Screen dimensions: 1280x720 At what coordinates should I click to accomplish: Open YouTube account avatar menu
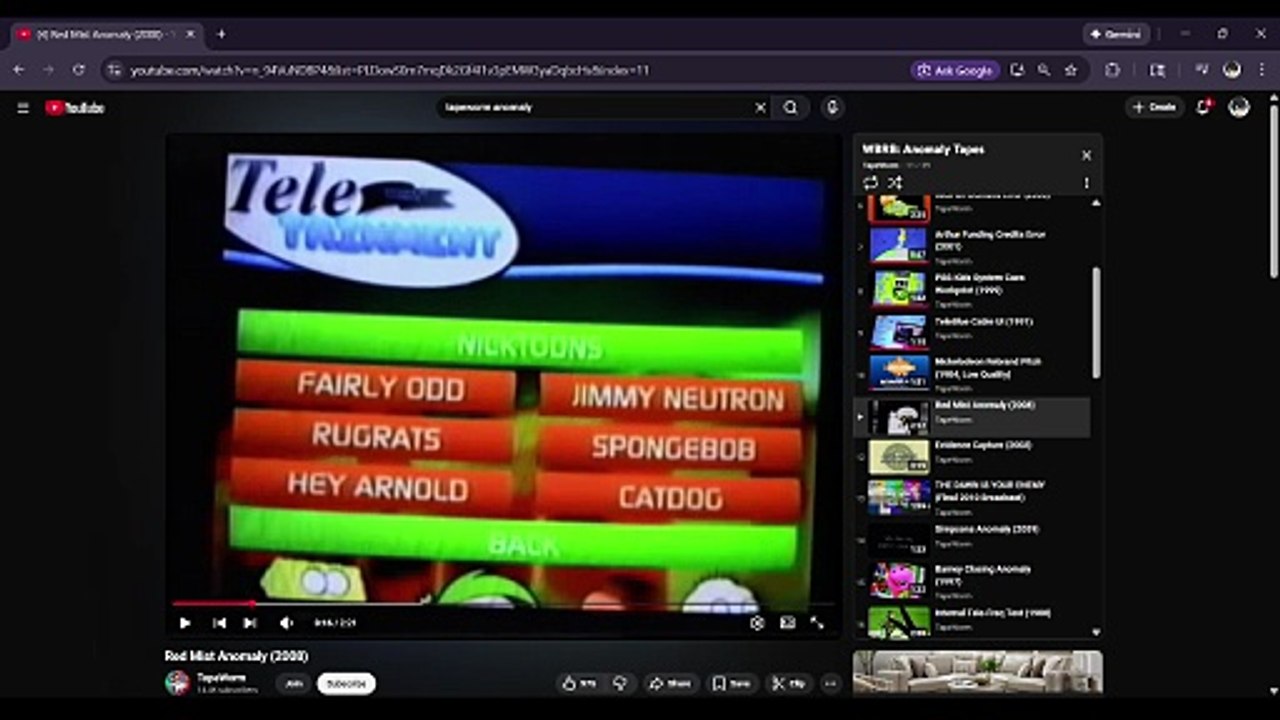coord(1239,107)
